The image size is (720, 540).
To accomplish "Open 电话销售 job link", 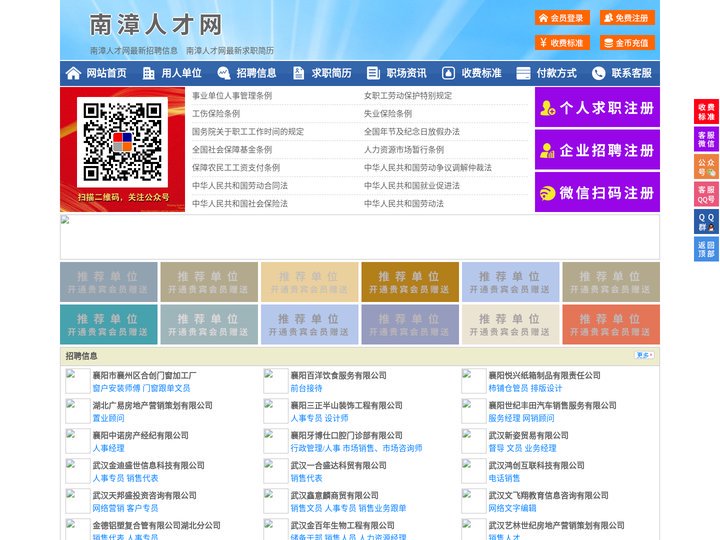I will coord(504,478).
